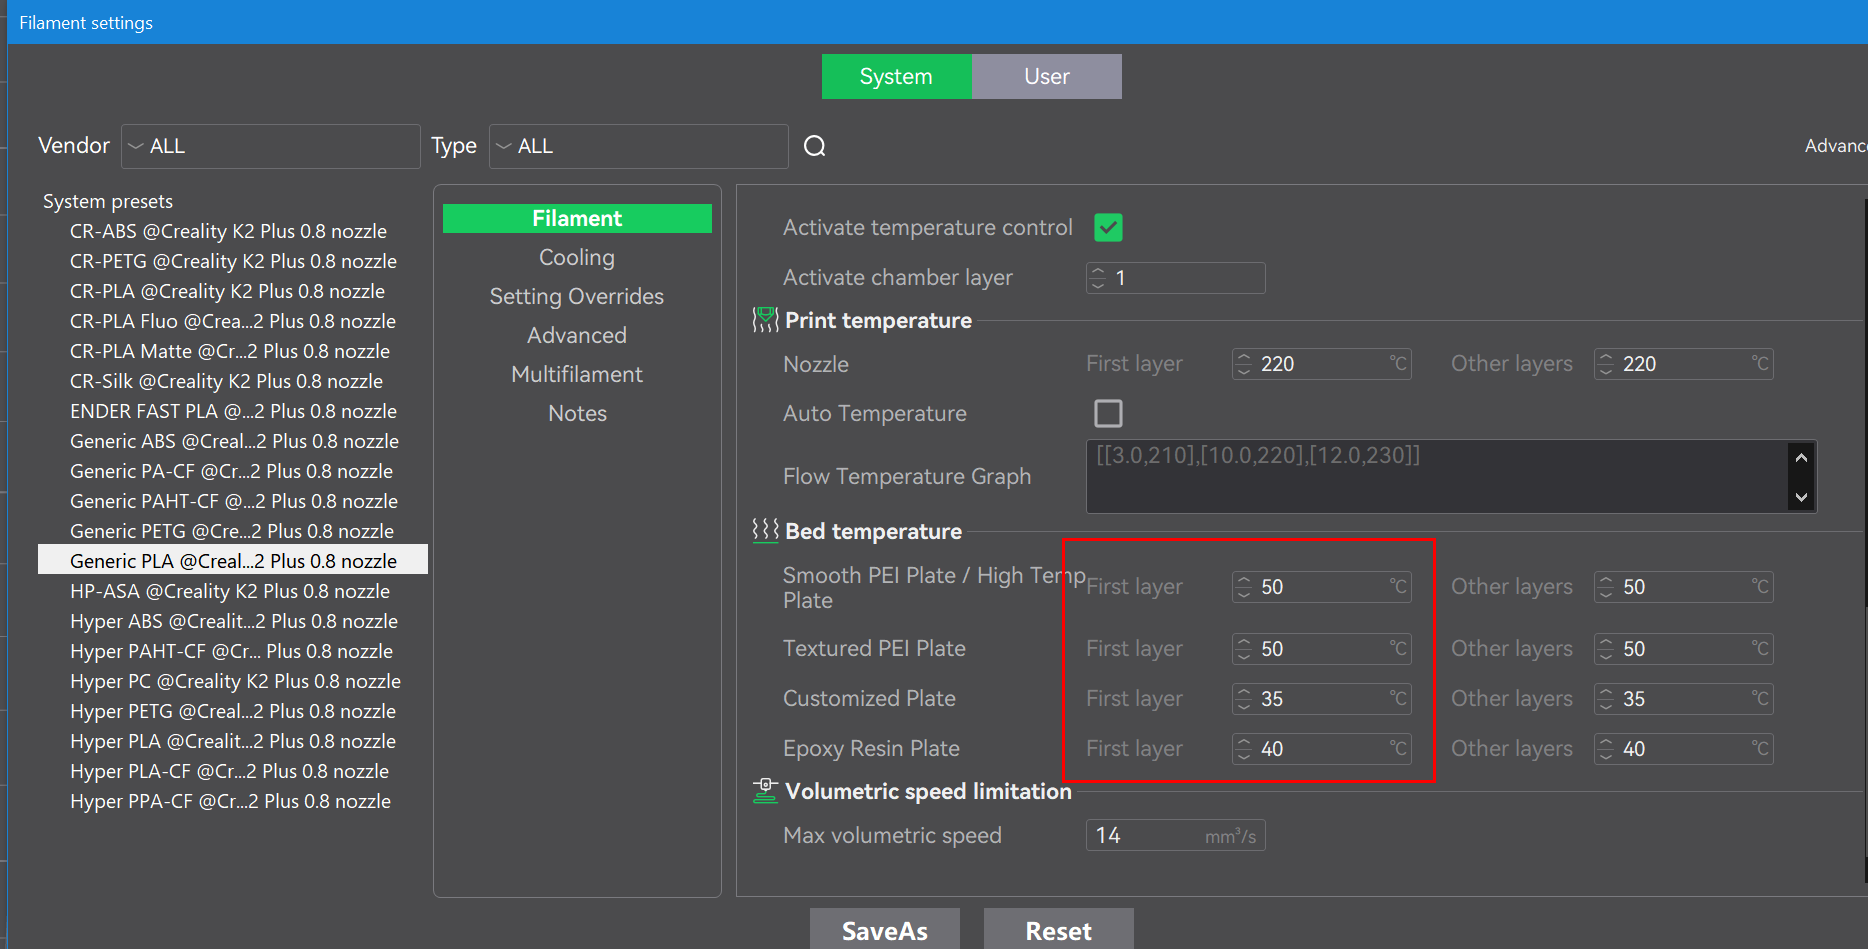1868x949 pixels.
Task: Disable Activate temperature control checkbox
Action: [x=1108, y=228]
